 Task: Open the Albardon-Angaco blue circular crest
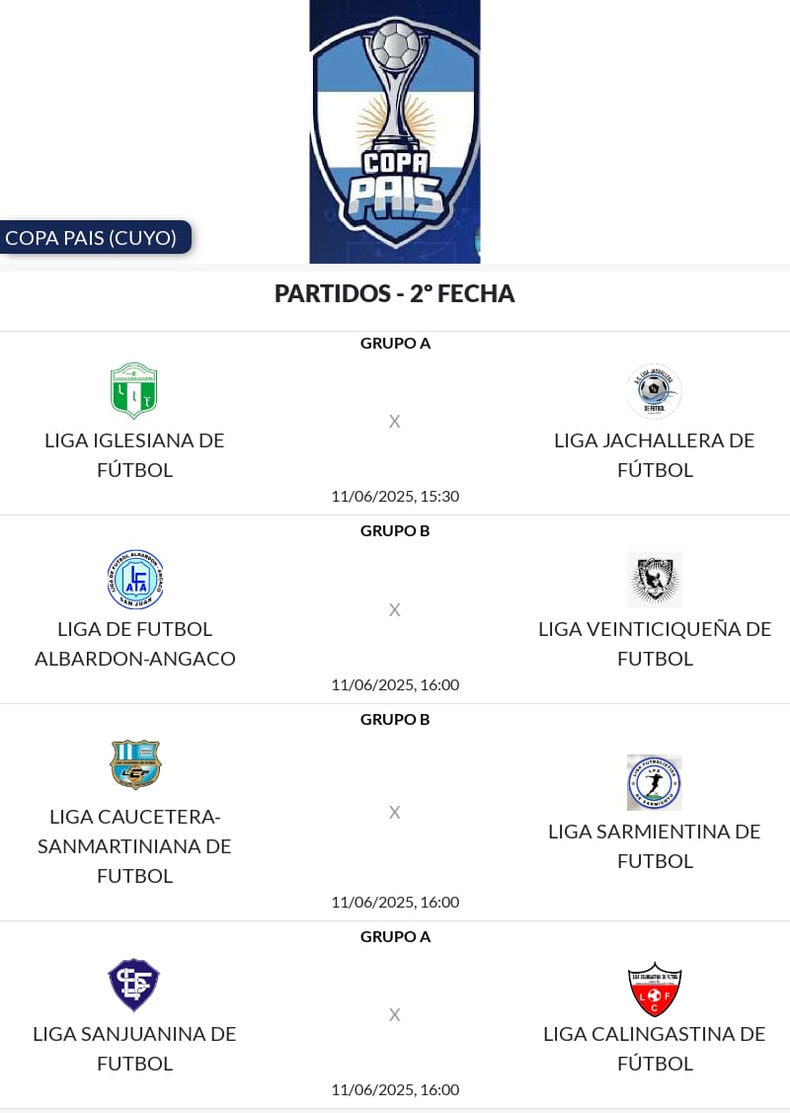pos(135,579)
